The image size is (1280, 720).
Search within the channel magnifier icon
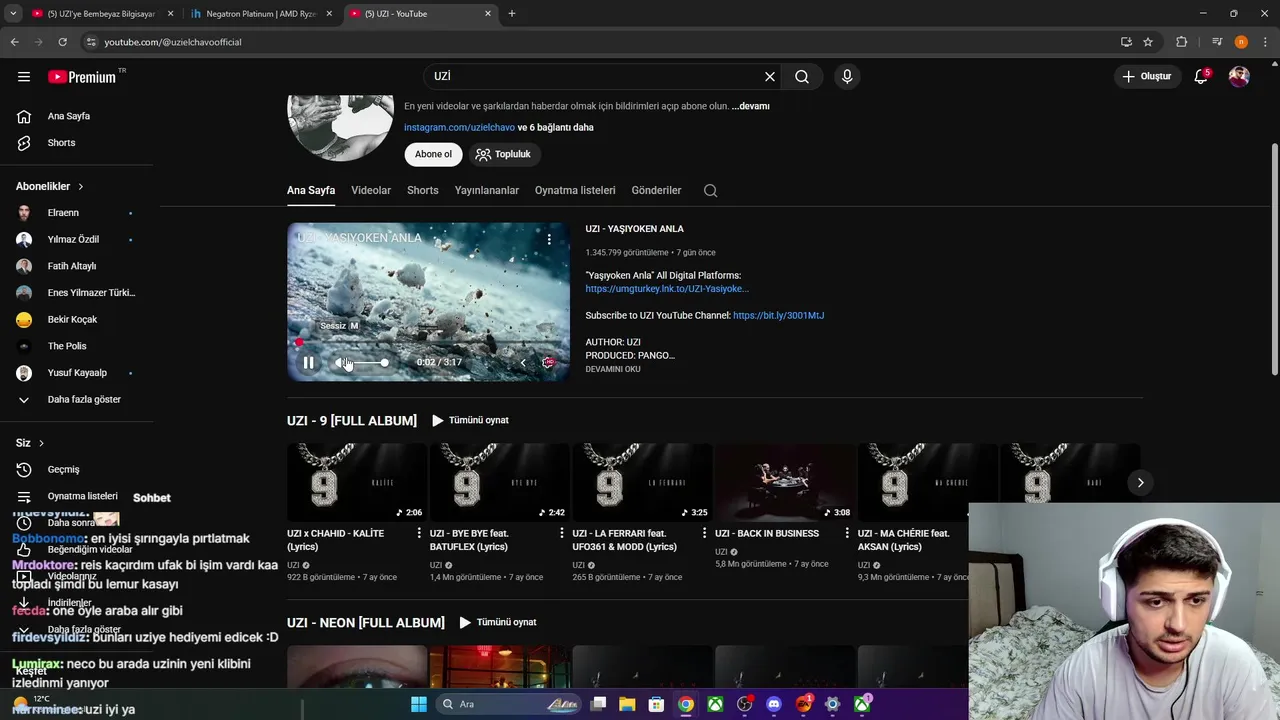pos(710,190)
